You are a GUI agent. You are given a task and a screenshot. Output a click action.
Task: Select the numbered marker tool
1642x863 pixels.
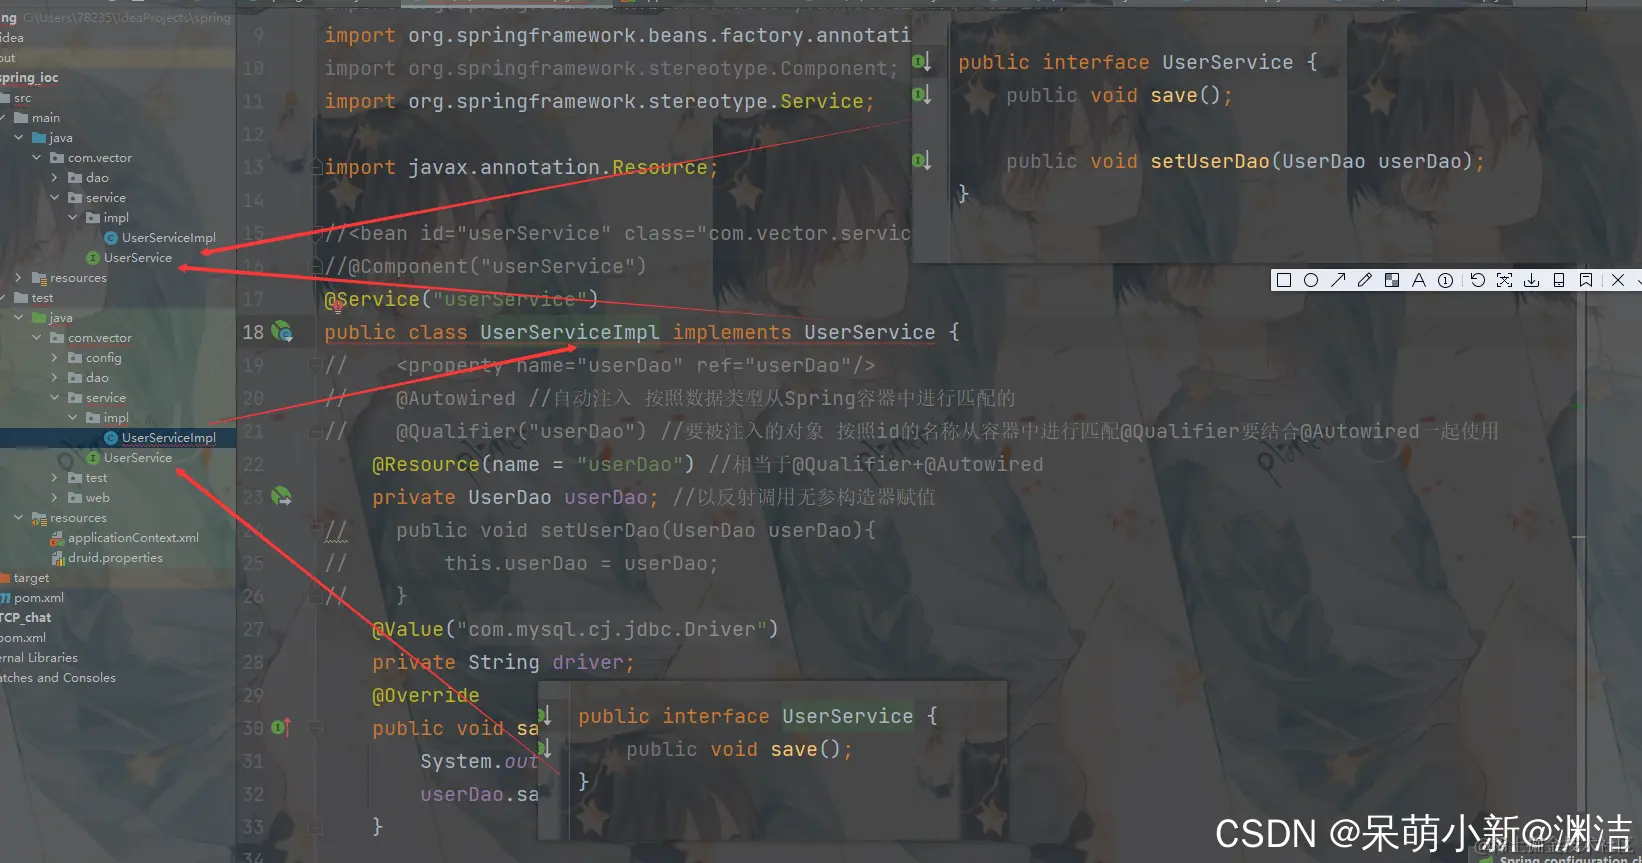coord(1446,281)
